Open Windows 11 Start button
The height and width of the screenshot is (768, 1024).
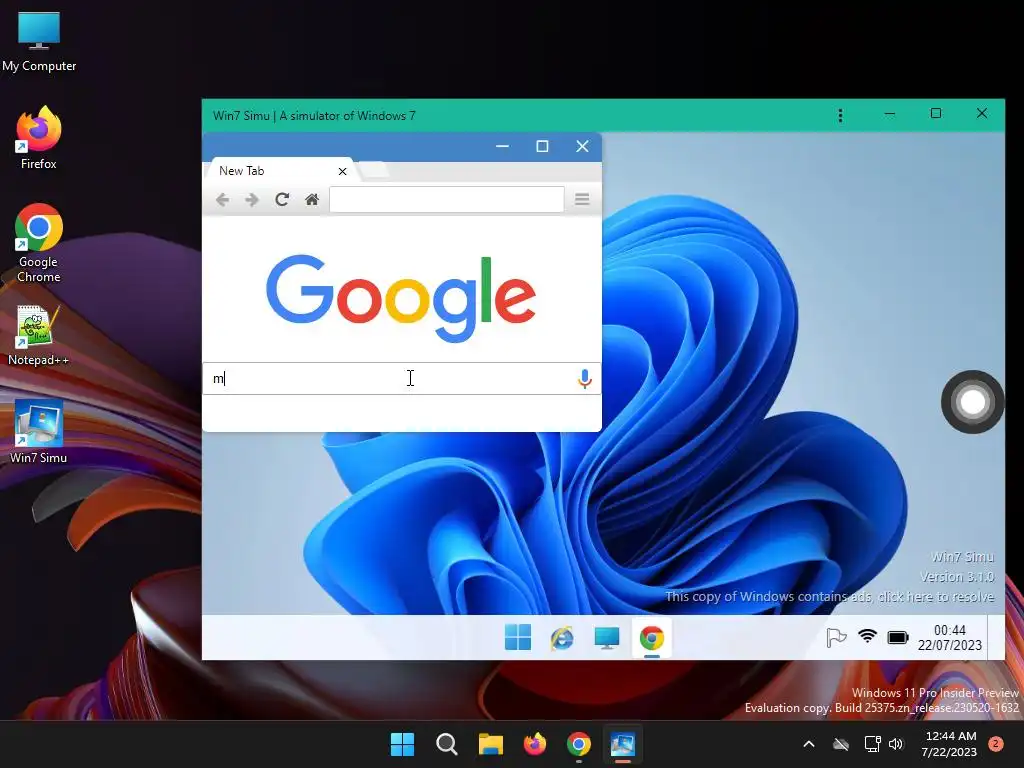(x=402, y=744)
